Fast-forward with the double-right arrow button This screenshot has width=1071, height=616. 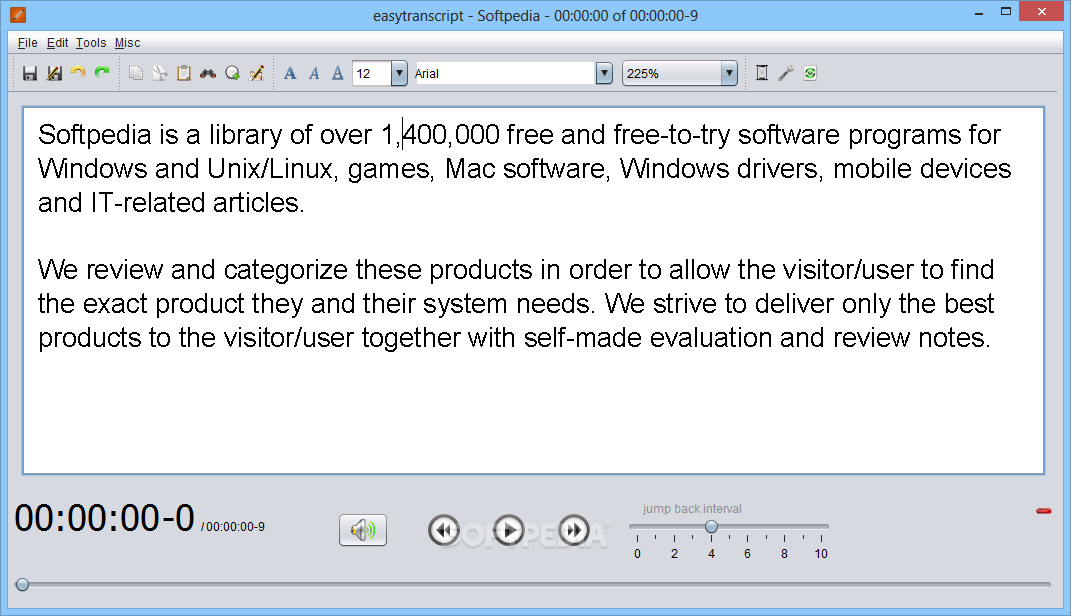tap(574, 530)
